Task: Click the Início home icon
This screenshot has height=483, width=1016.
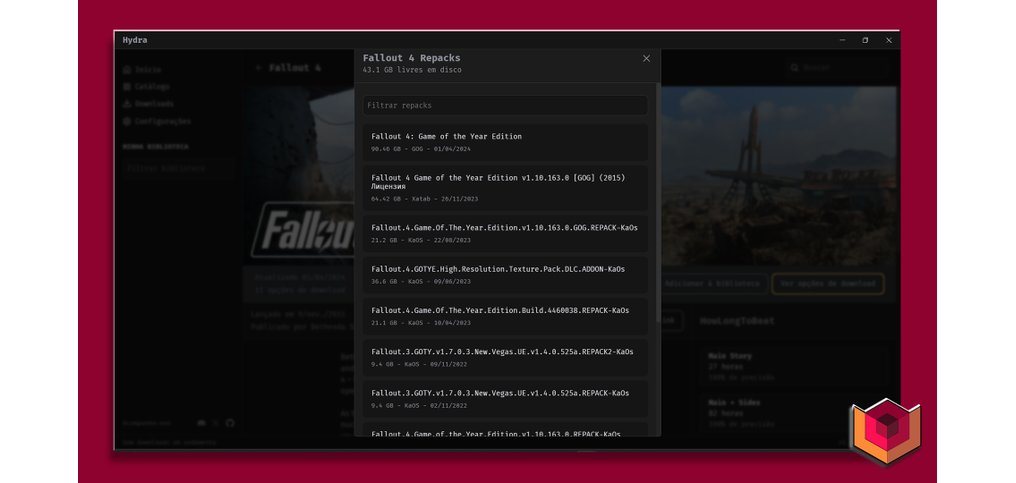Action: tap(127, 69)
